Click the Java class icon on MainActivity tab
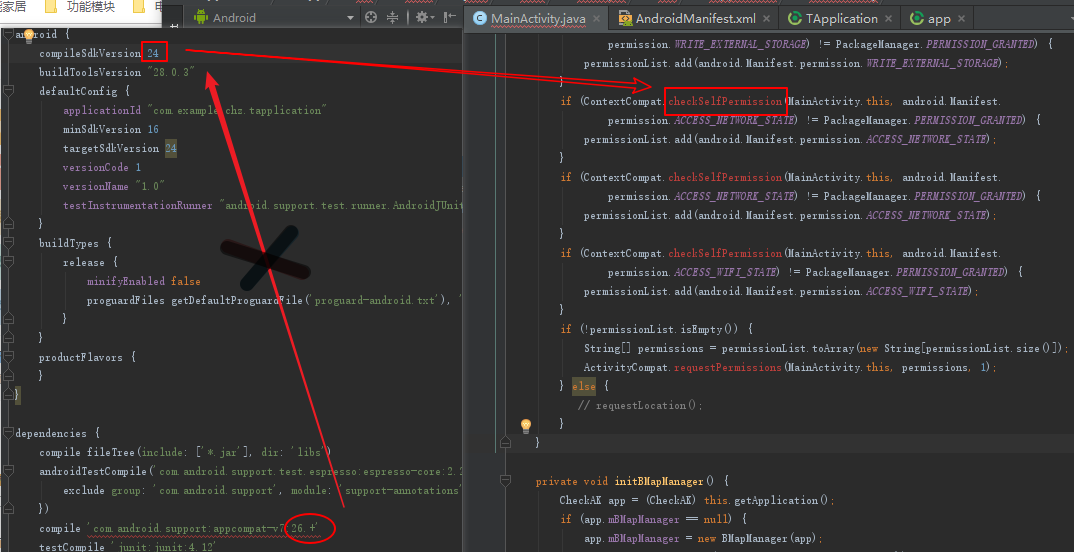Viewport: 1074px width, 552px height. [479, 18]
